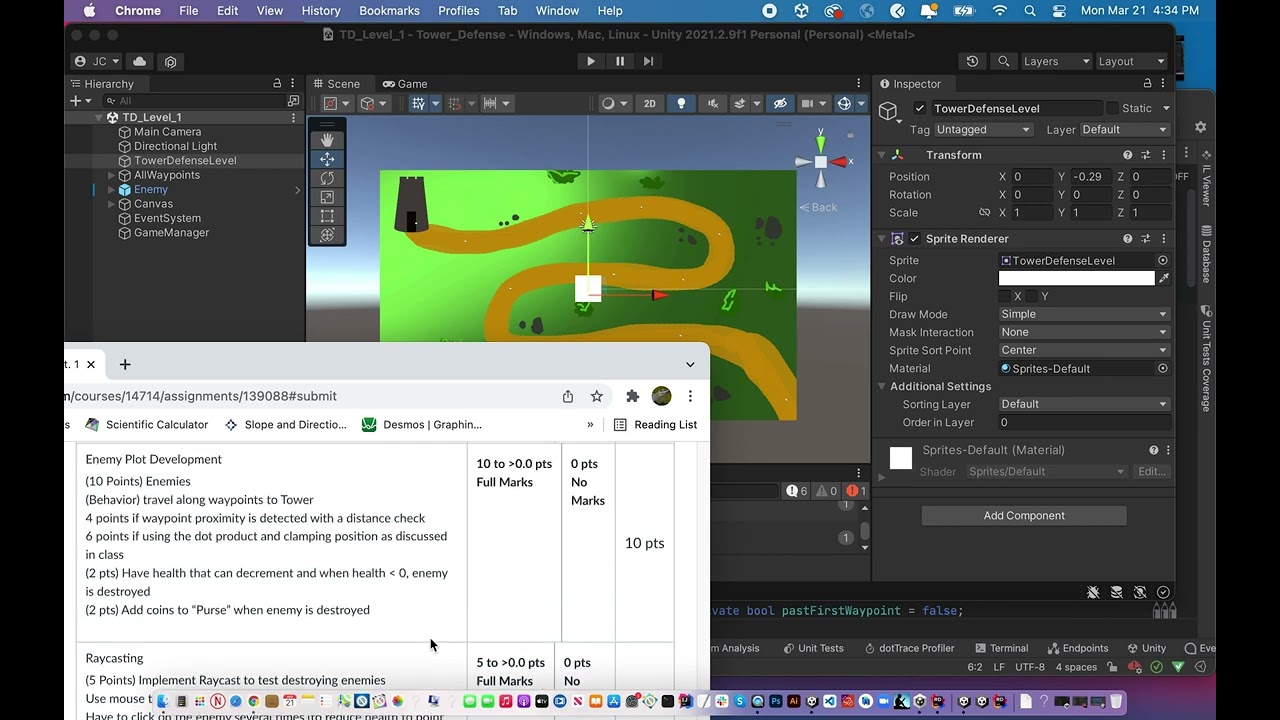Expand AllWaypoints in Hierarchy
The height and width of the screenshot is (720, 1280).
tap(111, 175)
